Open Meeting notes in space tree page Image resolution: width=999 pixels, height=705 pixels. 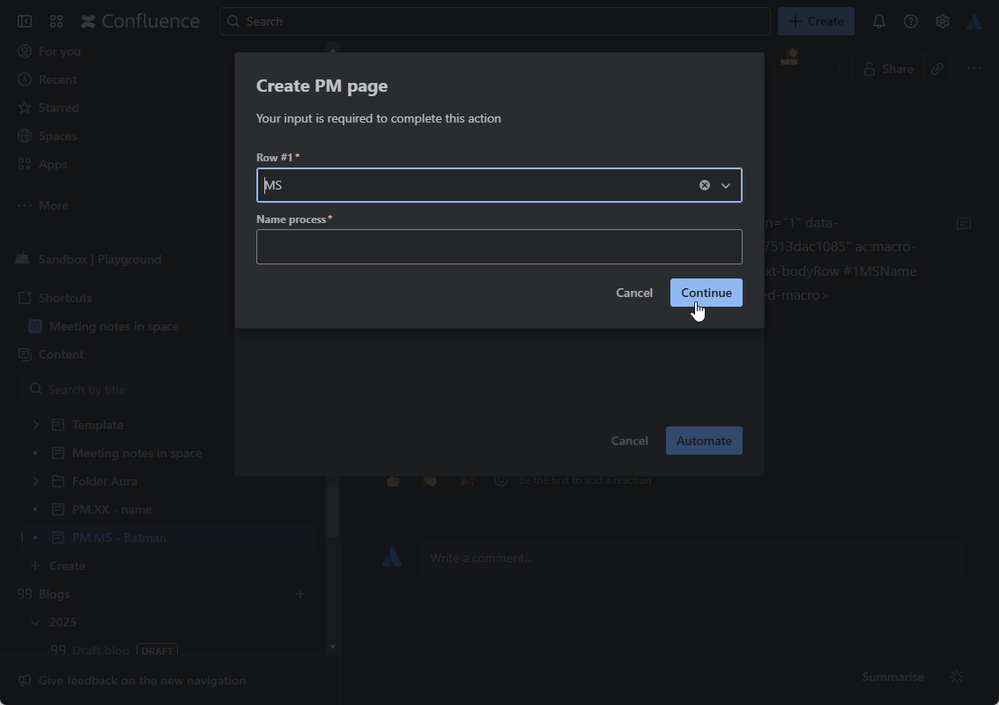[x=137, y=453]
